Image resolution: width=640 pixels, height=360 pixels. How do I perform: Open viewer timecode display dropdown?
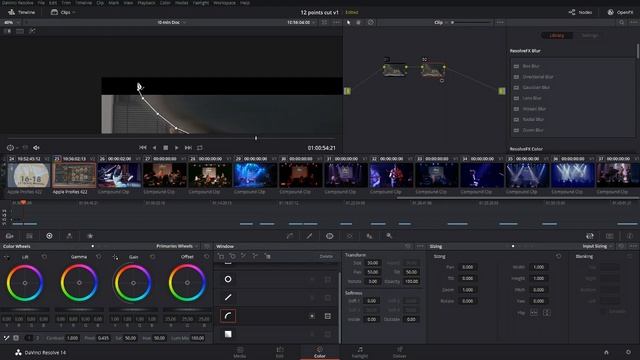pos(301,22)
